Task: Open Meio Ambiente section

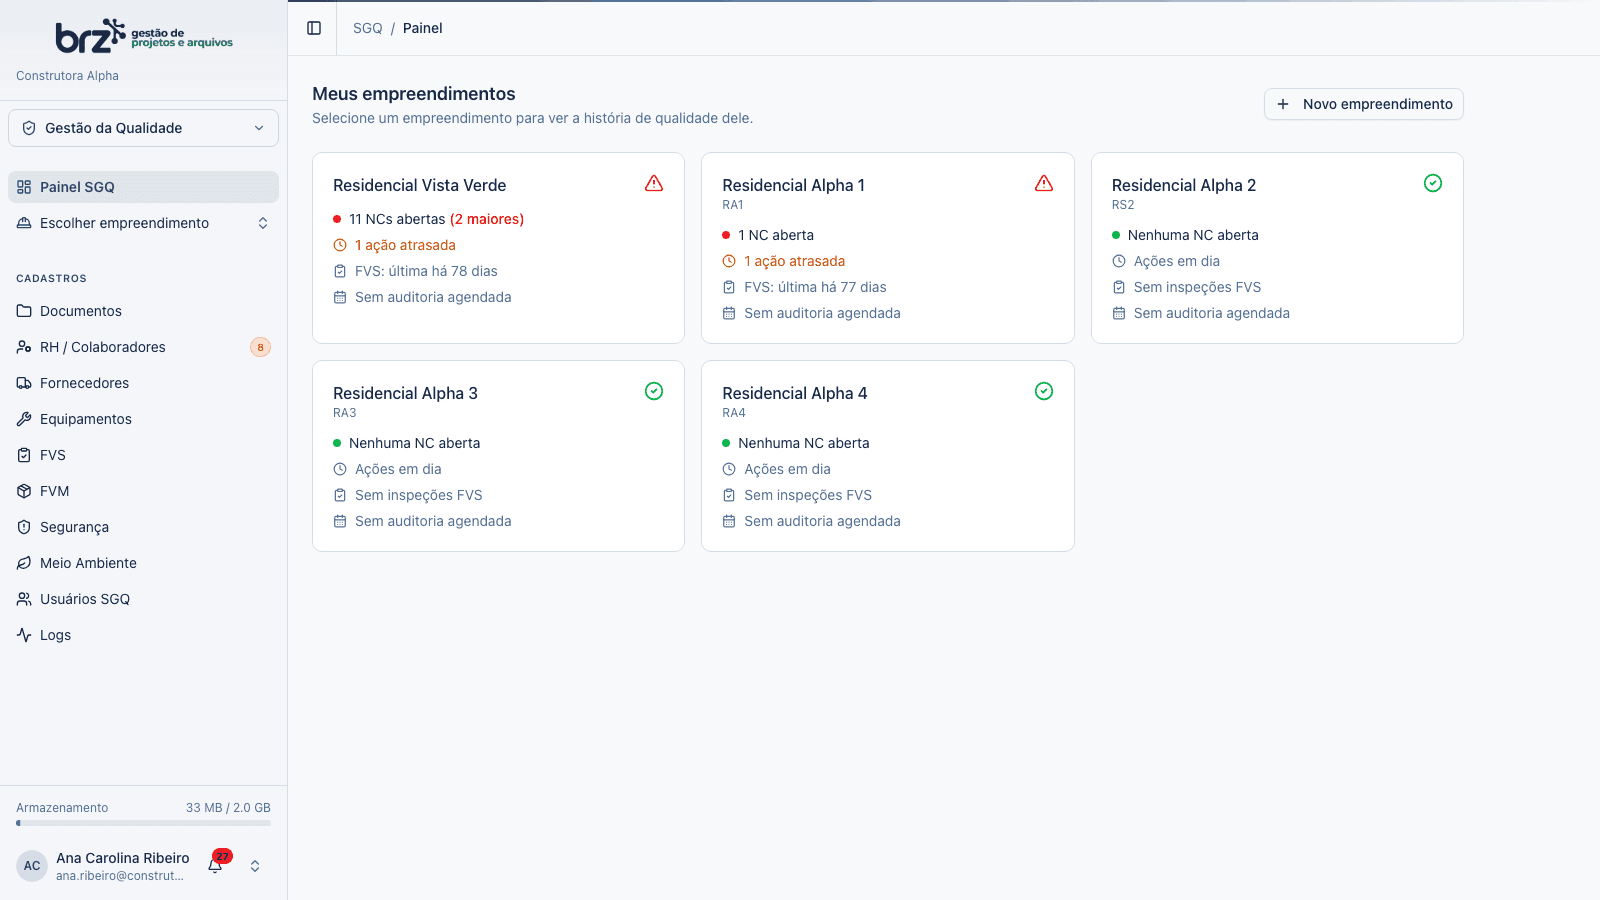Action: [143, 563]
